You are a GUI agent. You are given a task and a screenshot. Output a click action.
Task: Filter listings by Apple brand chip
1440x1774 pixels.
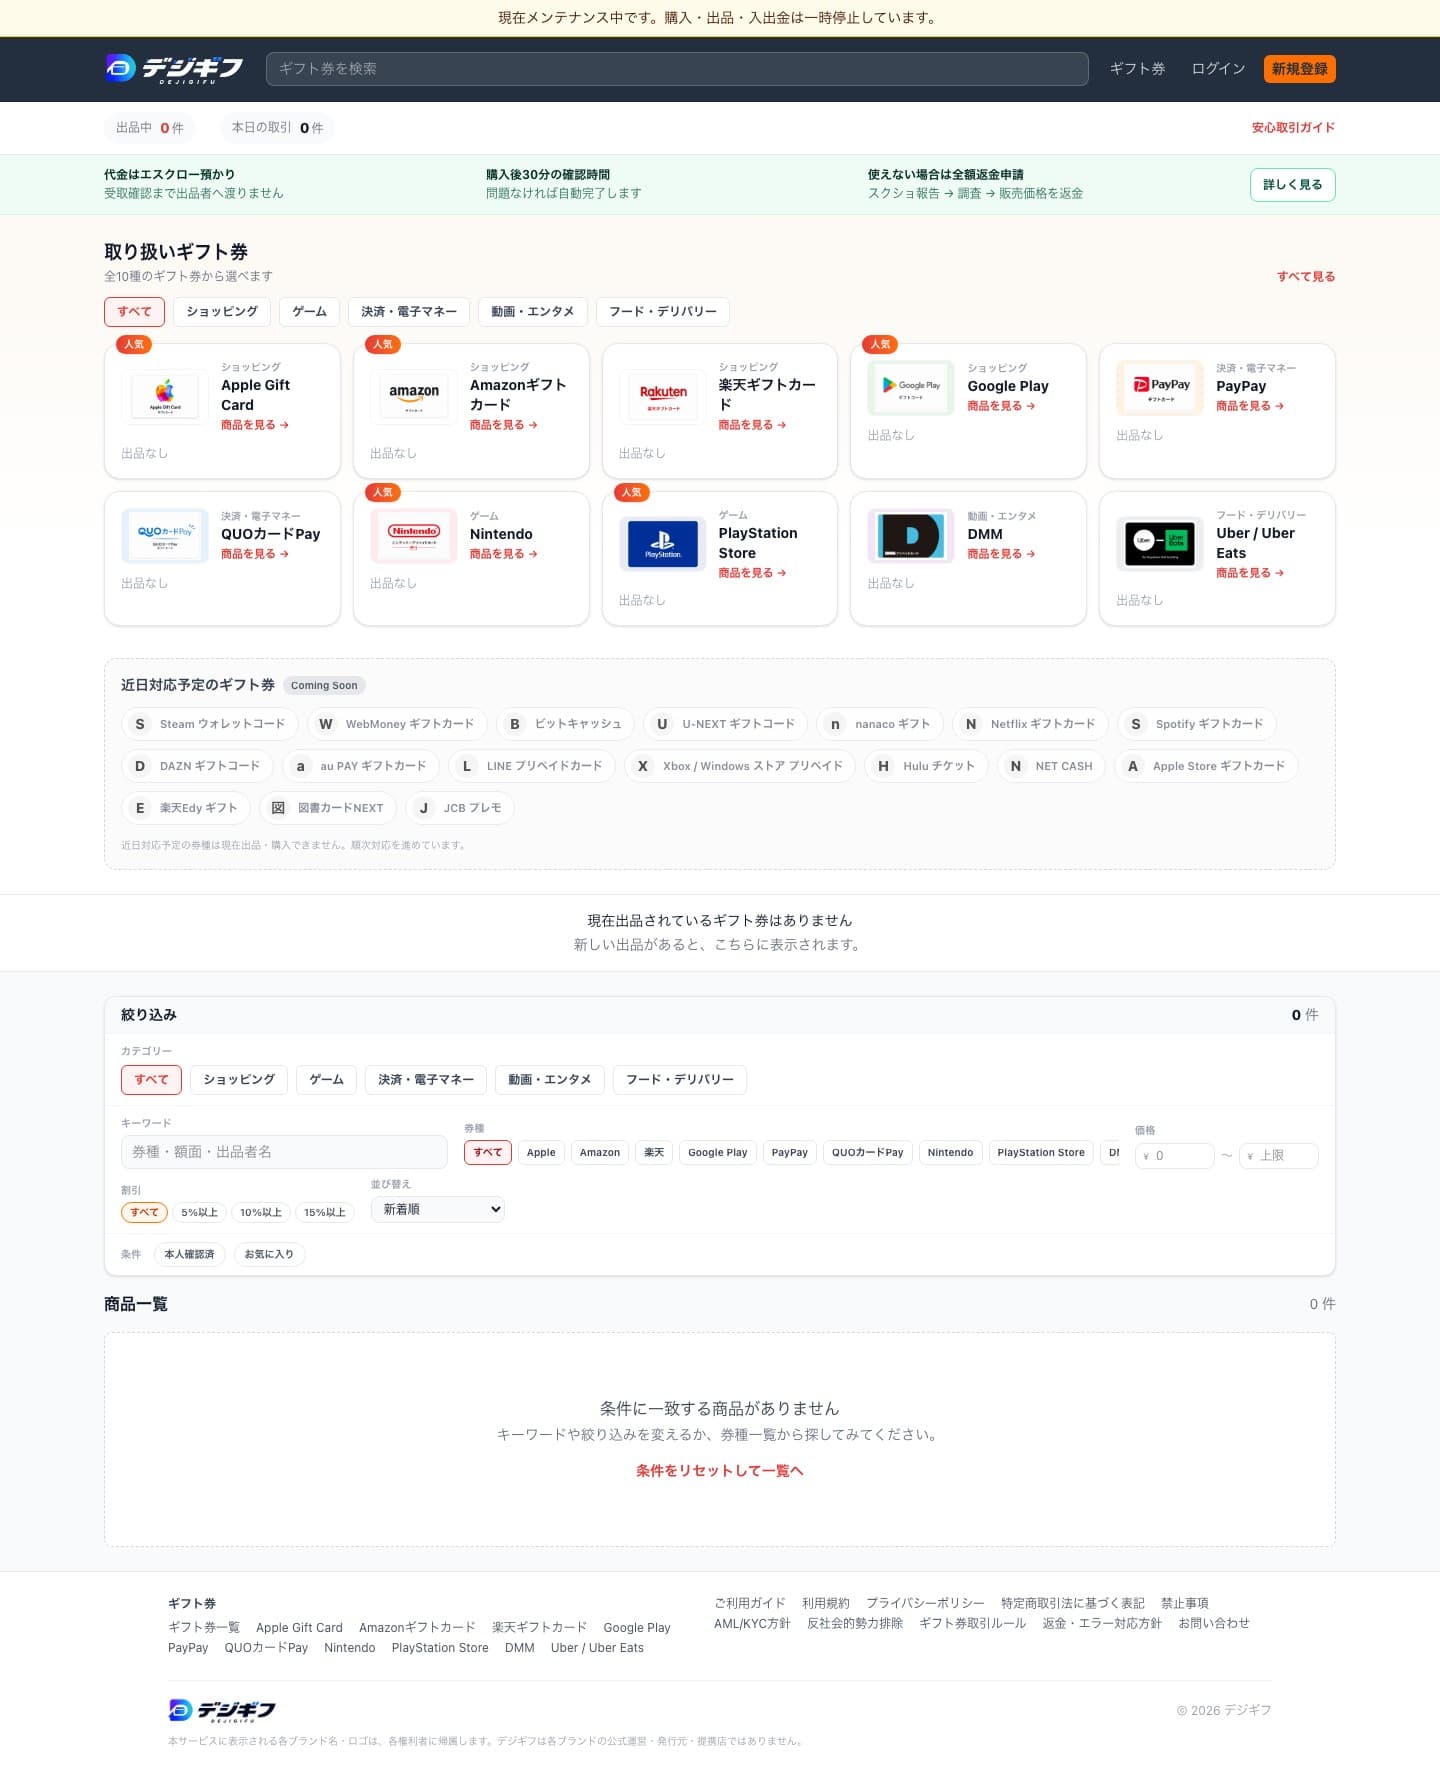pos(541,1153)
